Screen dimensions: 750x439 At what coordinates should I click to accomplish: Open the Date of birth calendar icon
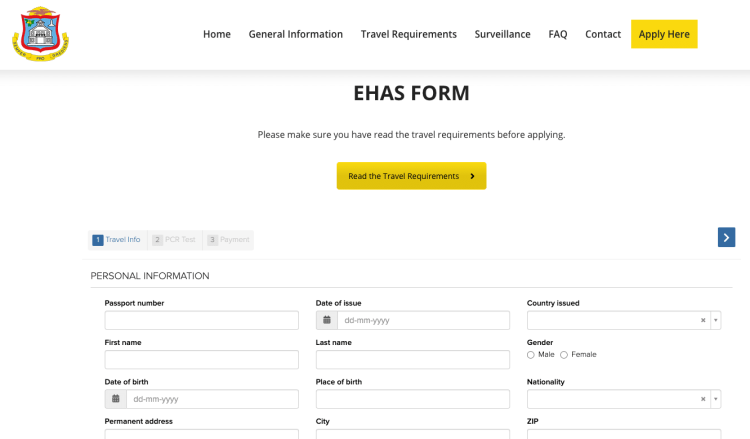(116, 399)
